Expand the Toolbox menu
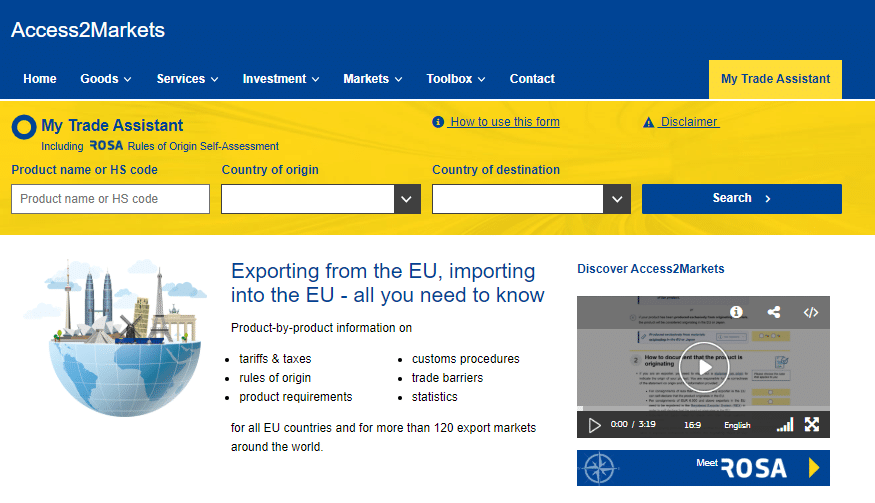This screenshot has height=503, width=875. tap(455, 79)
